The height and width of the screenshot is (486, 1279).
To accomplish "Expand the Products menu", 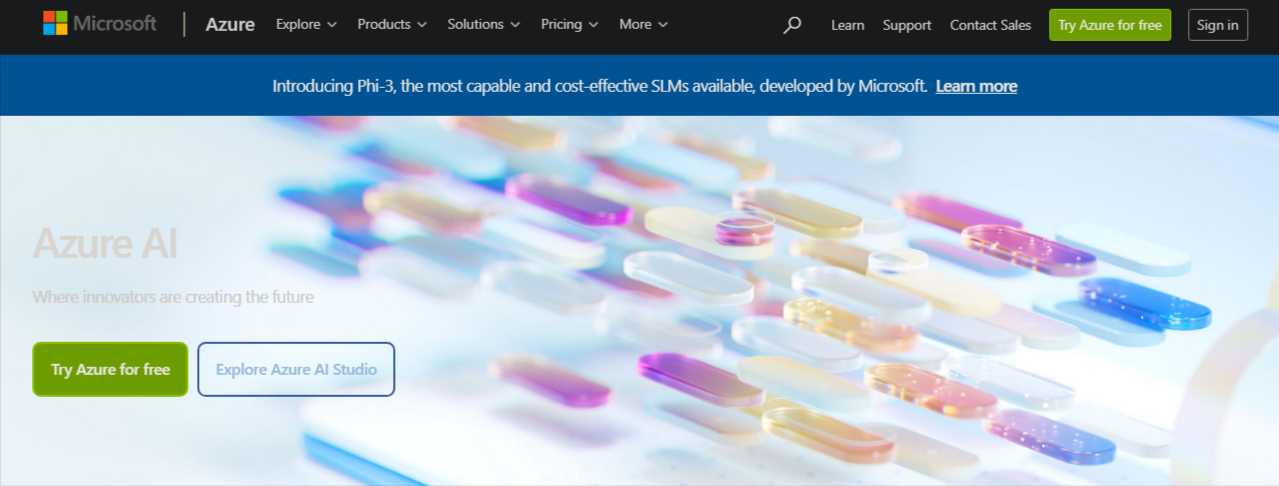I will 392,24.
